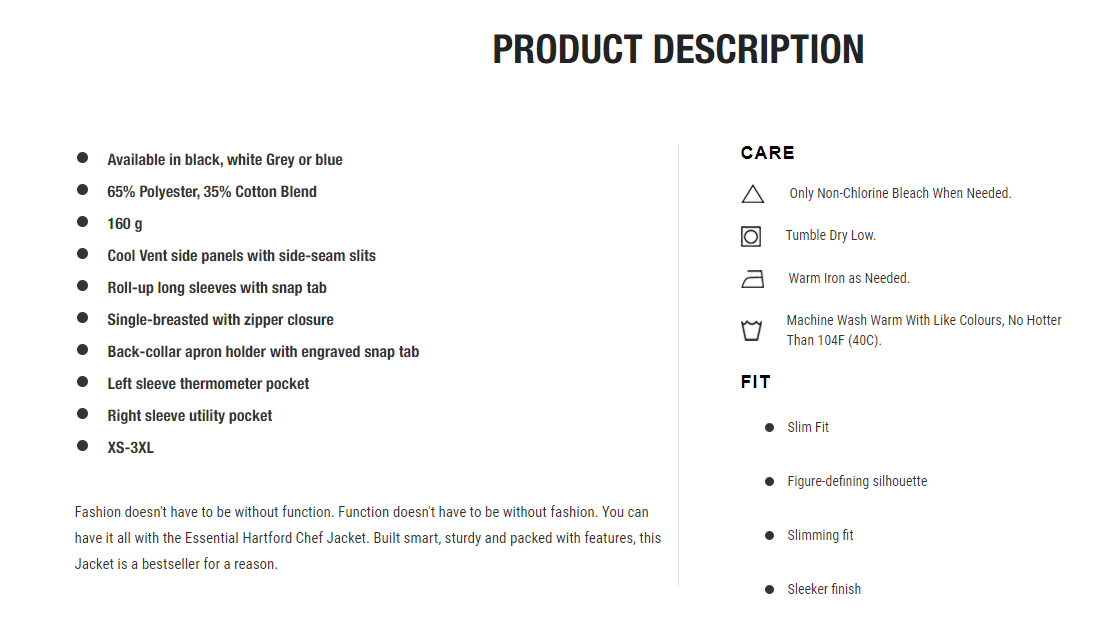Click the bullet beside Slim Fit
Viewport: 1093px width, 622px height.
(770, 427)
